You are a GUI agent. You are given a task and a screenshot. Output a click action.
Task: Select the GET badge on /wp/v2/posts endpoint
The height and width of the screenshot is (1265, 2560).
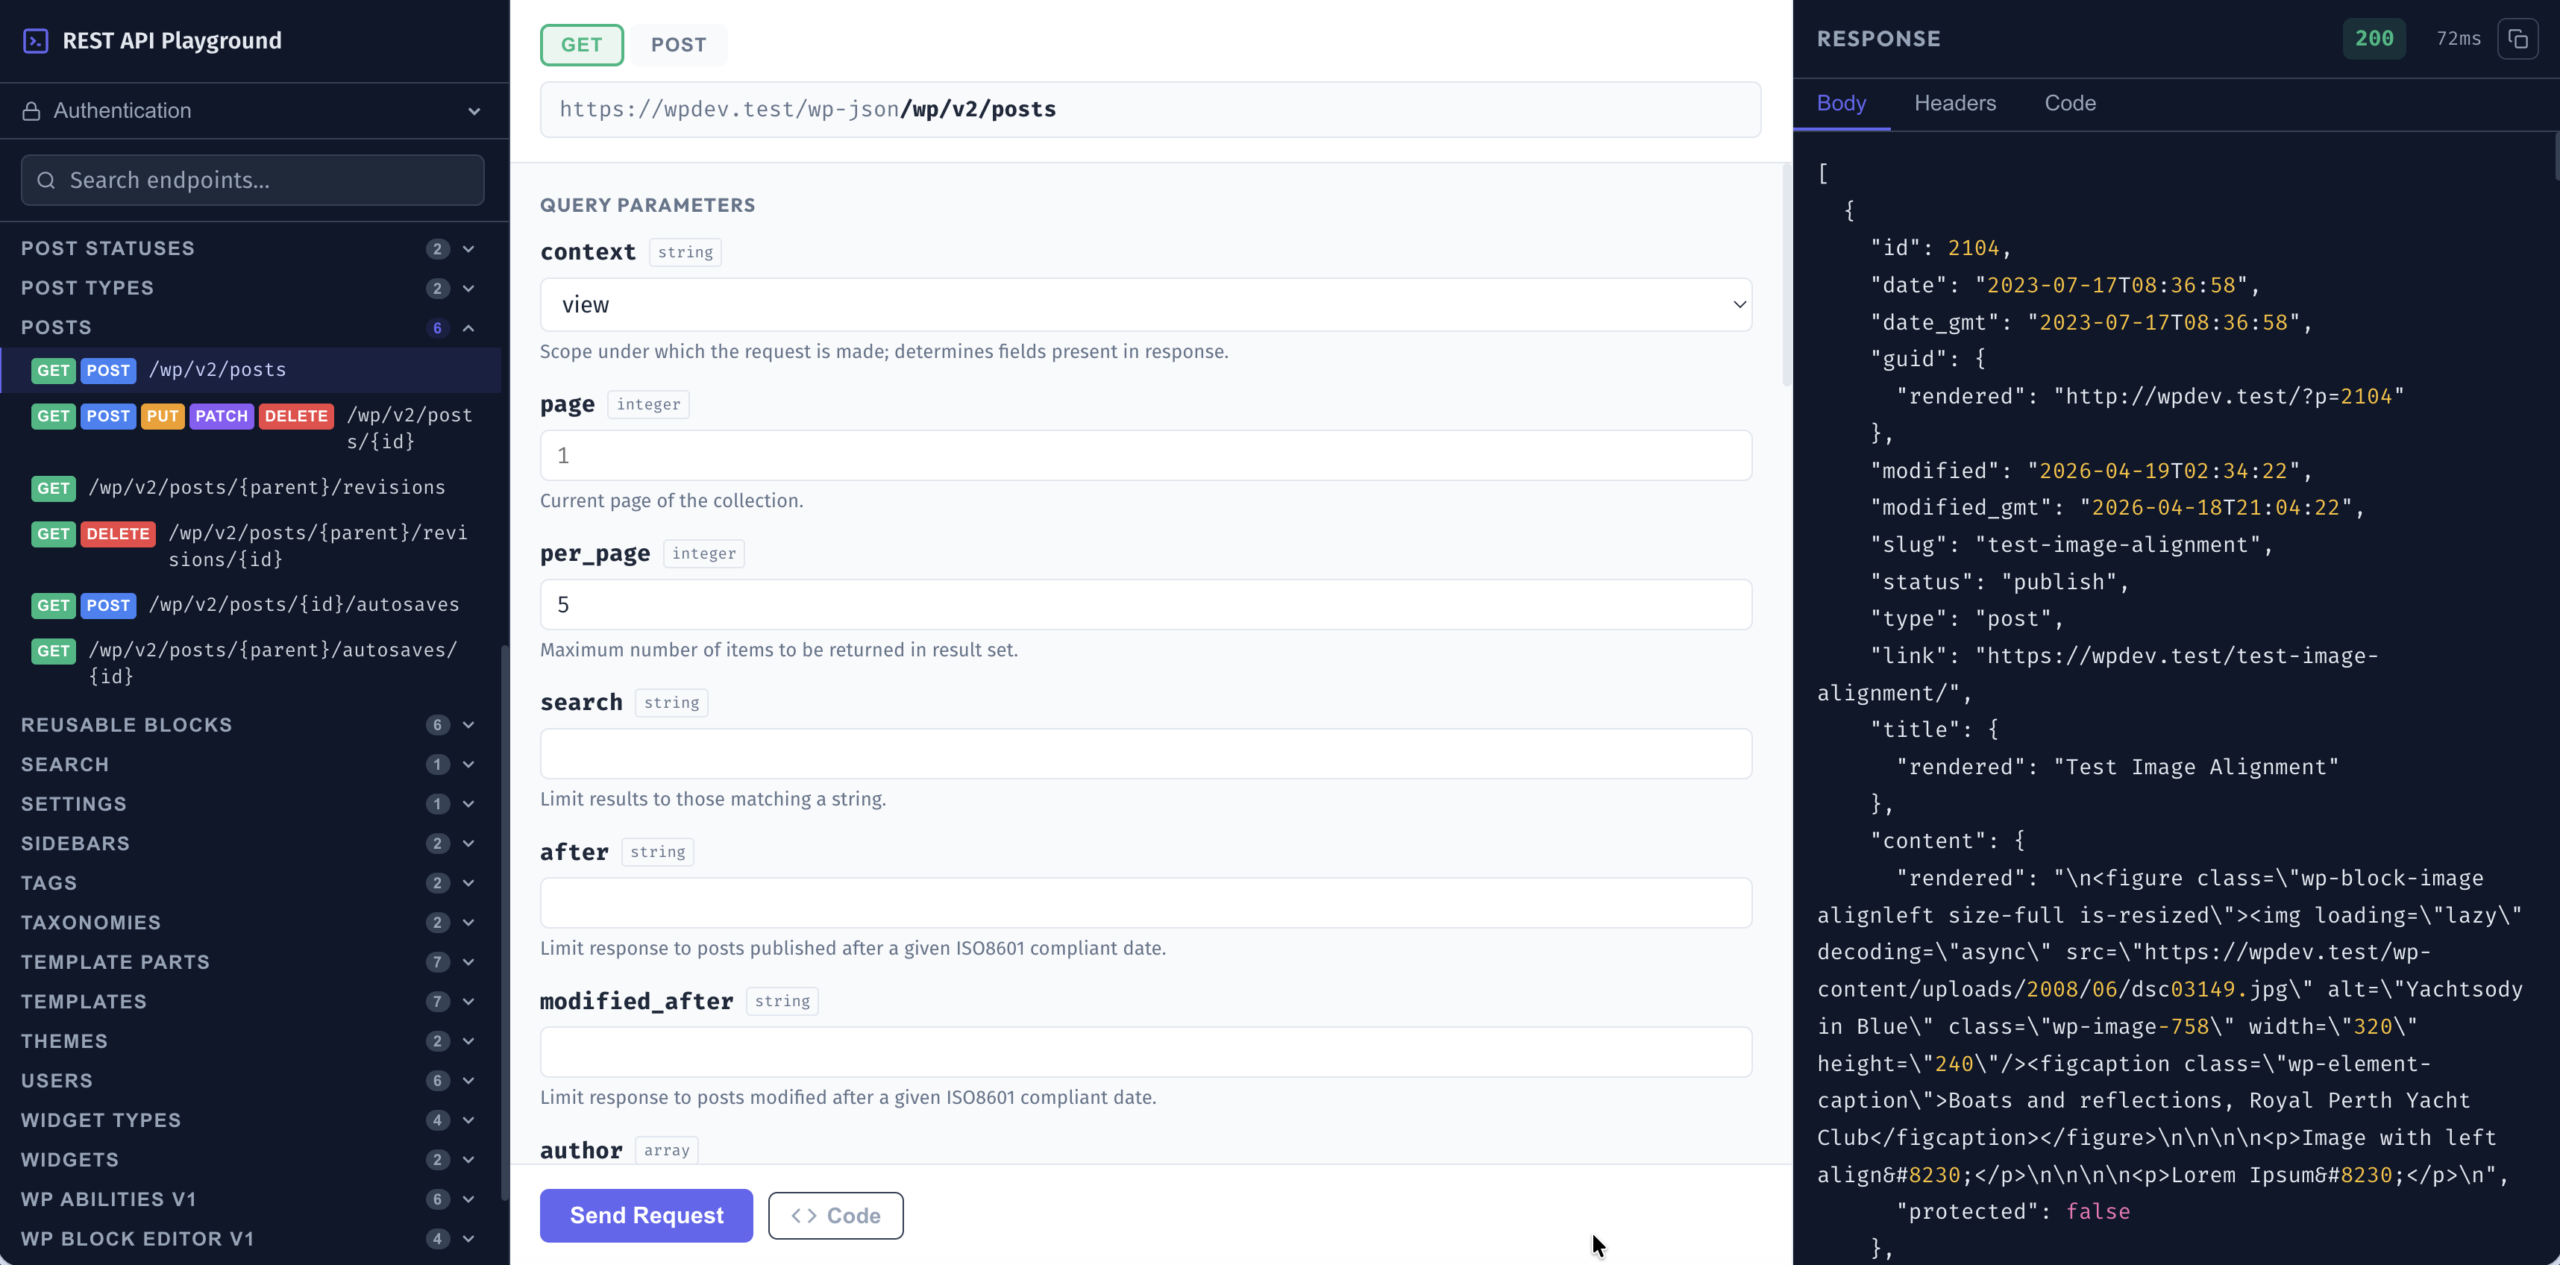point(53,370)
